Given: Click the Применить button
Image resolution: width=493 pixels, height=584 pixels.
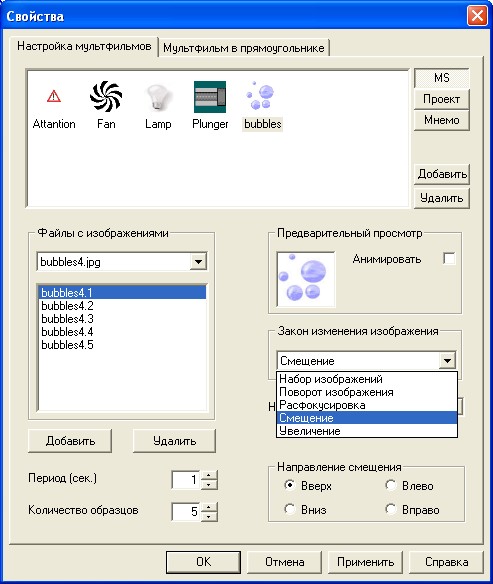Looking at the screenshot, I should click(366, 562).
